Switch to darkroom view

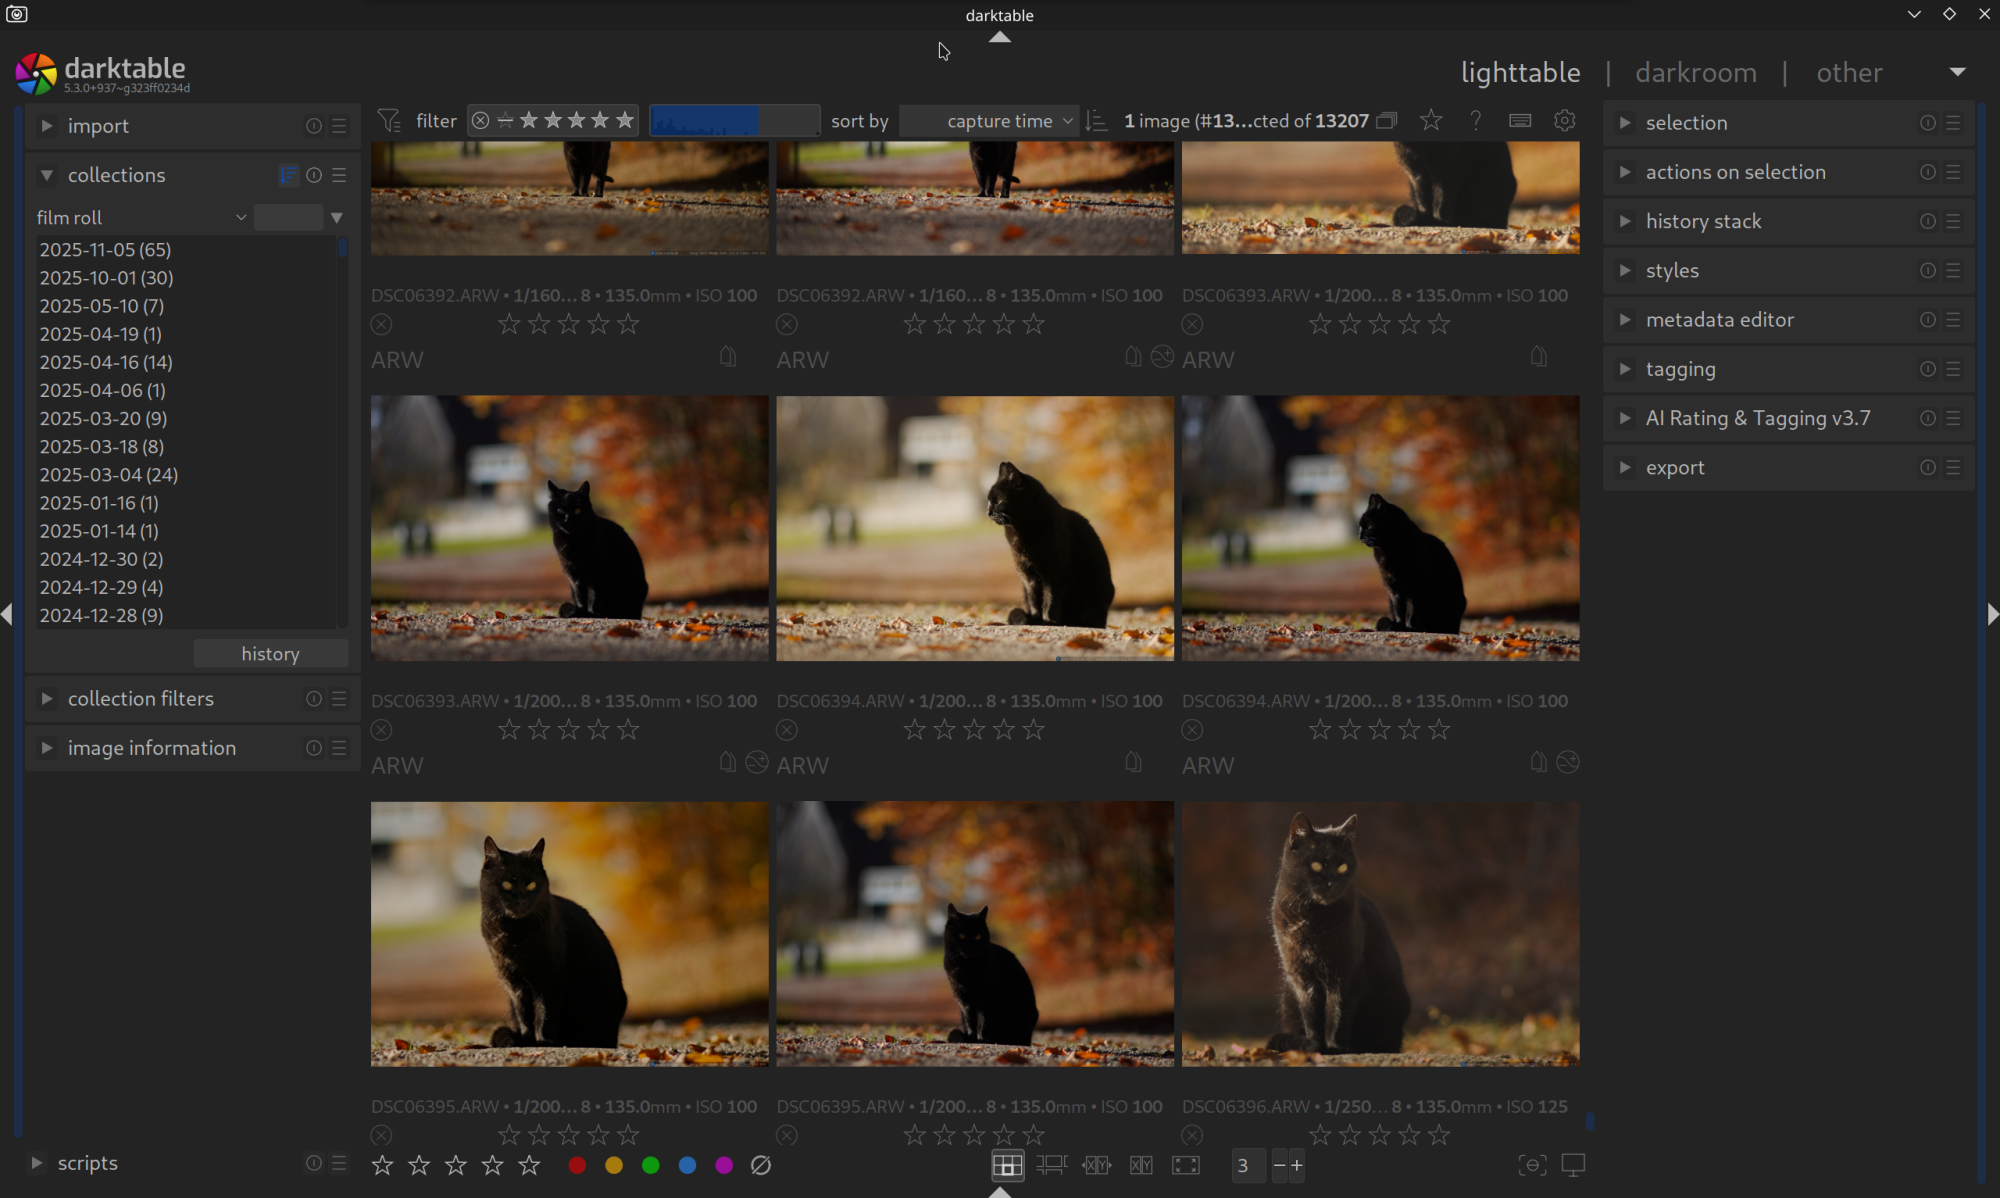tap(1696, 72)
